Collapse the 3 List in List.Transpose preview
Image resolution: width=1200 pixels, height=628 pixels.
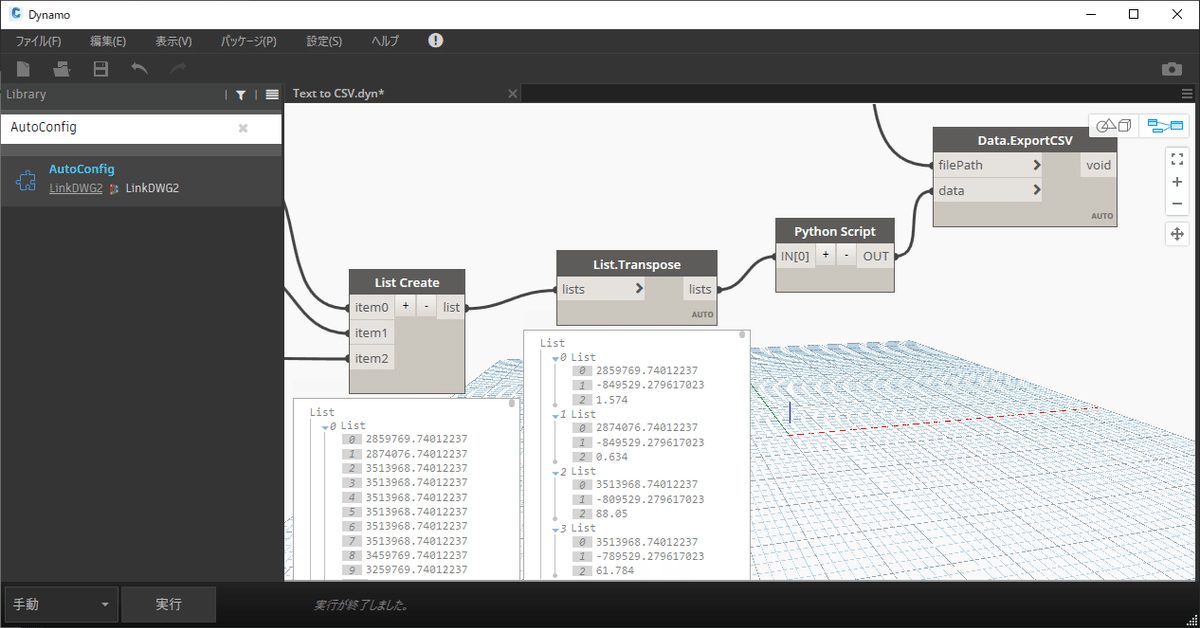(556, 528)
